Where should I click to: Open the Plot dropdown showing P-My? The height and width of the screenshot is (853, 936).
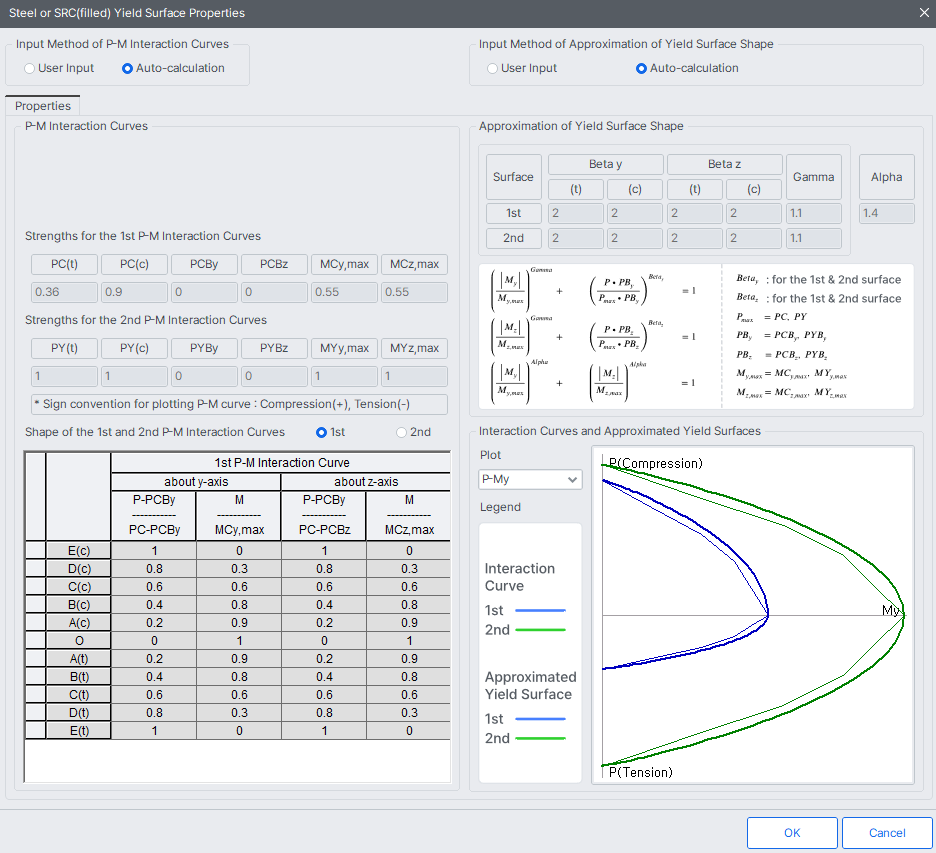530,479
